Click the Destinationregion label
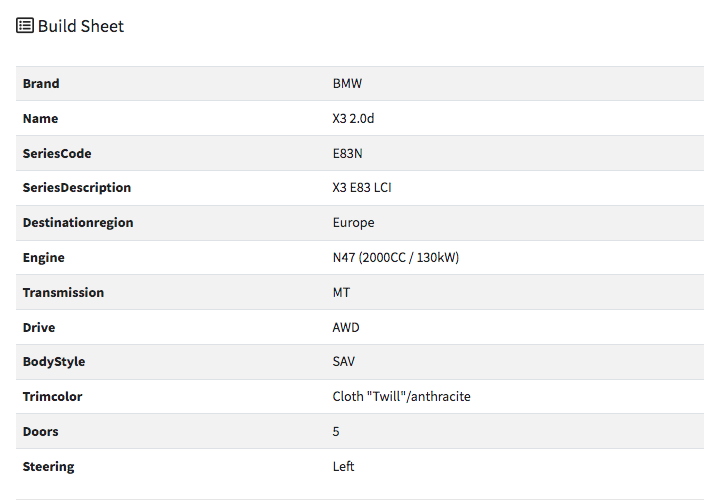Screen dimensions: 710x501 [x=78, y=222]
